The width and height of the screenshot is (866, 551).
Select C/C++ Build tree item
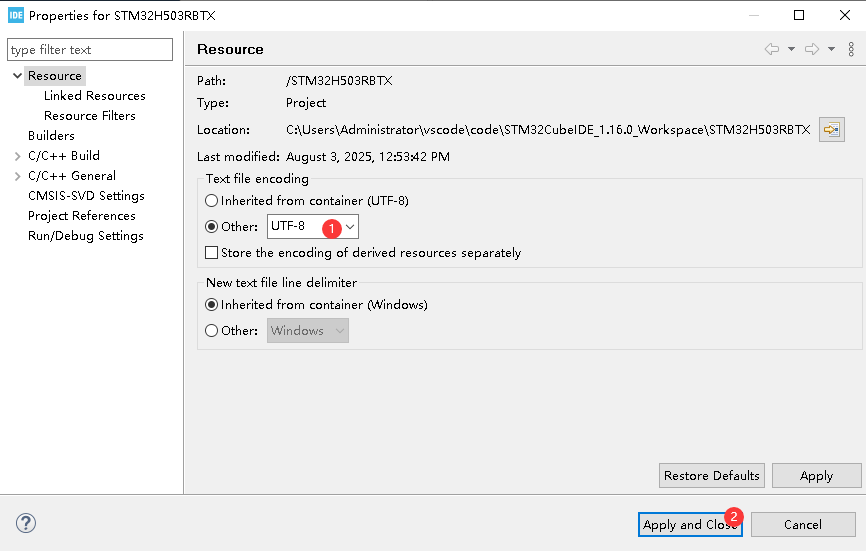tap(64, 156)
